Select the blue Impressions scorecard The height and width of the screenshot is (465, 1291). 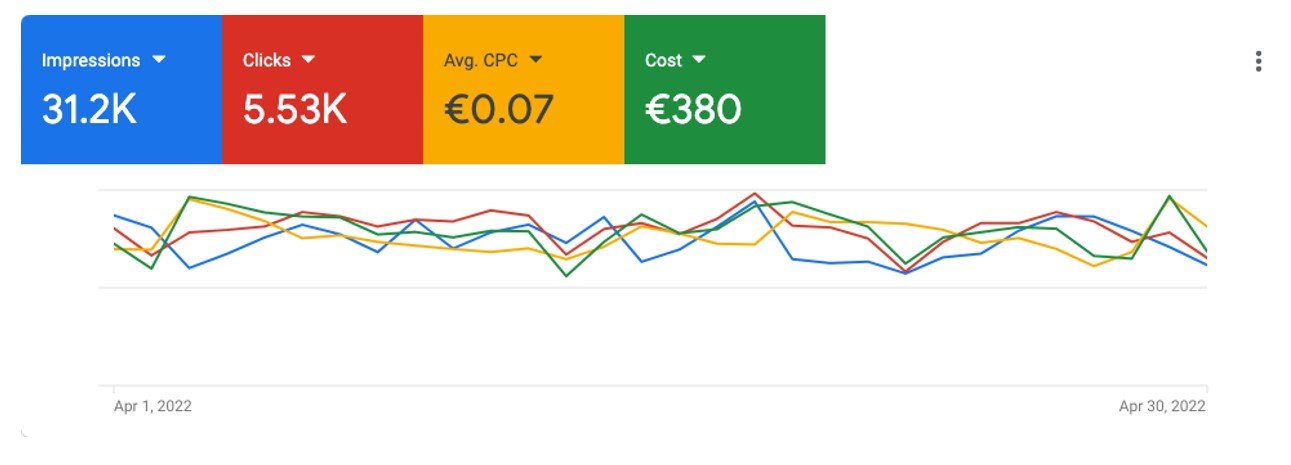[121, 89]
